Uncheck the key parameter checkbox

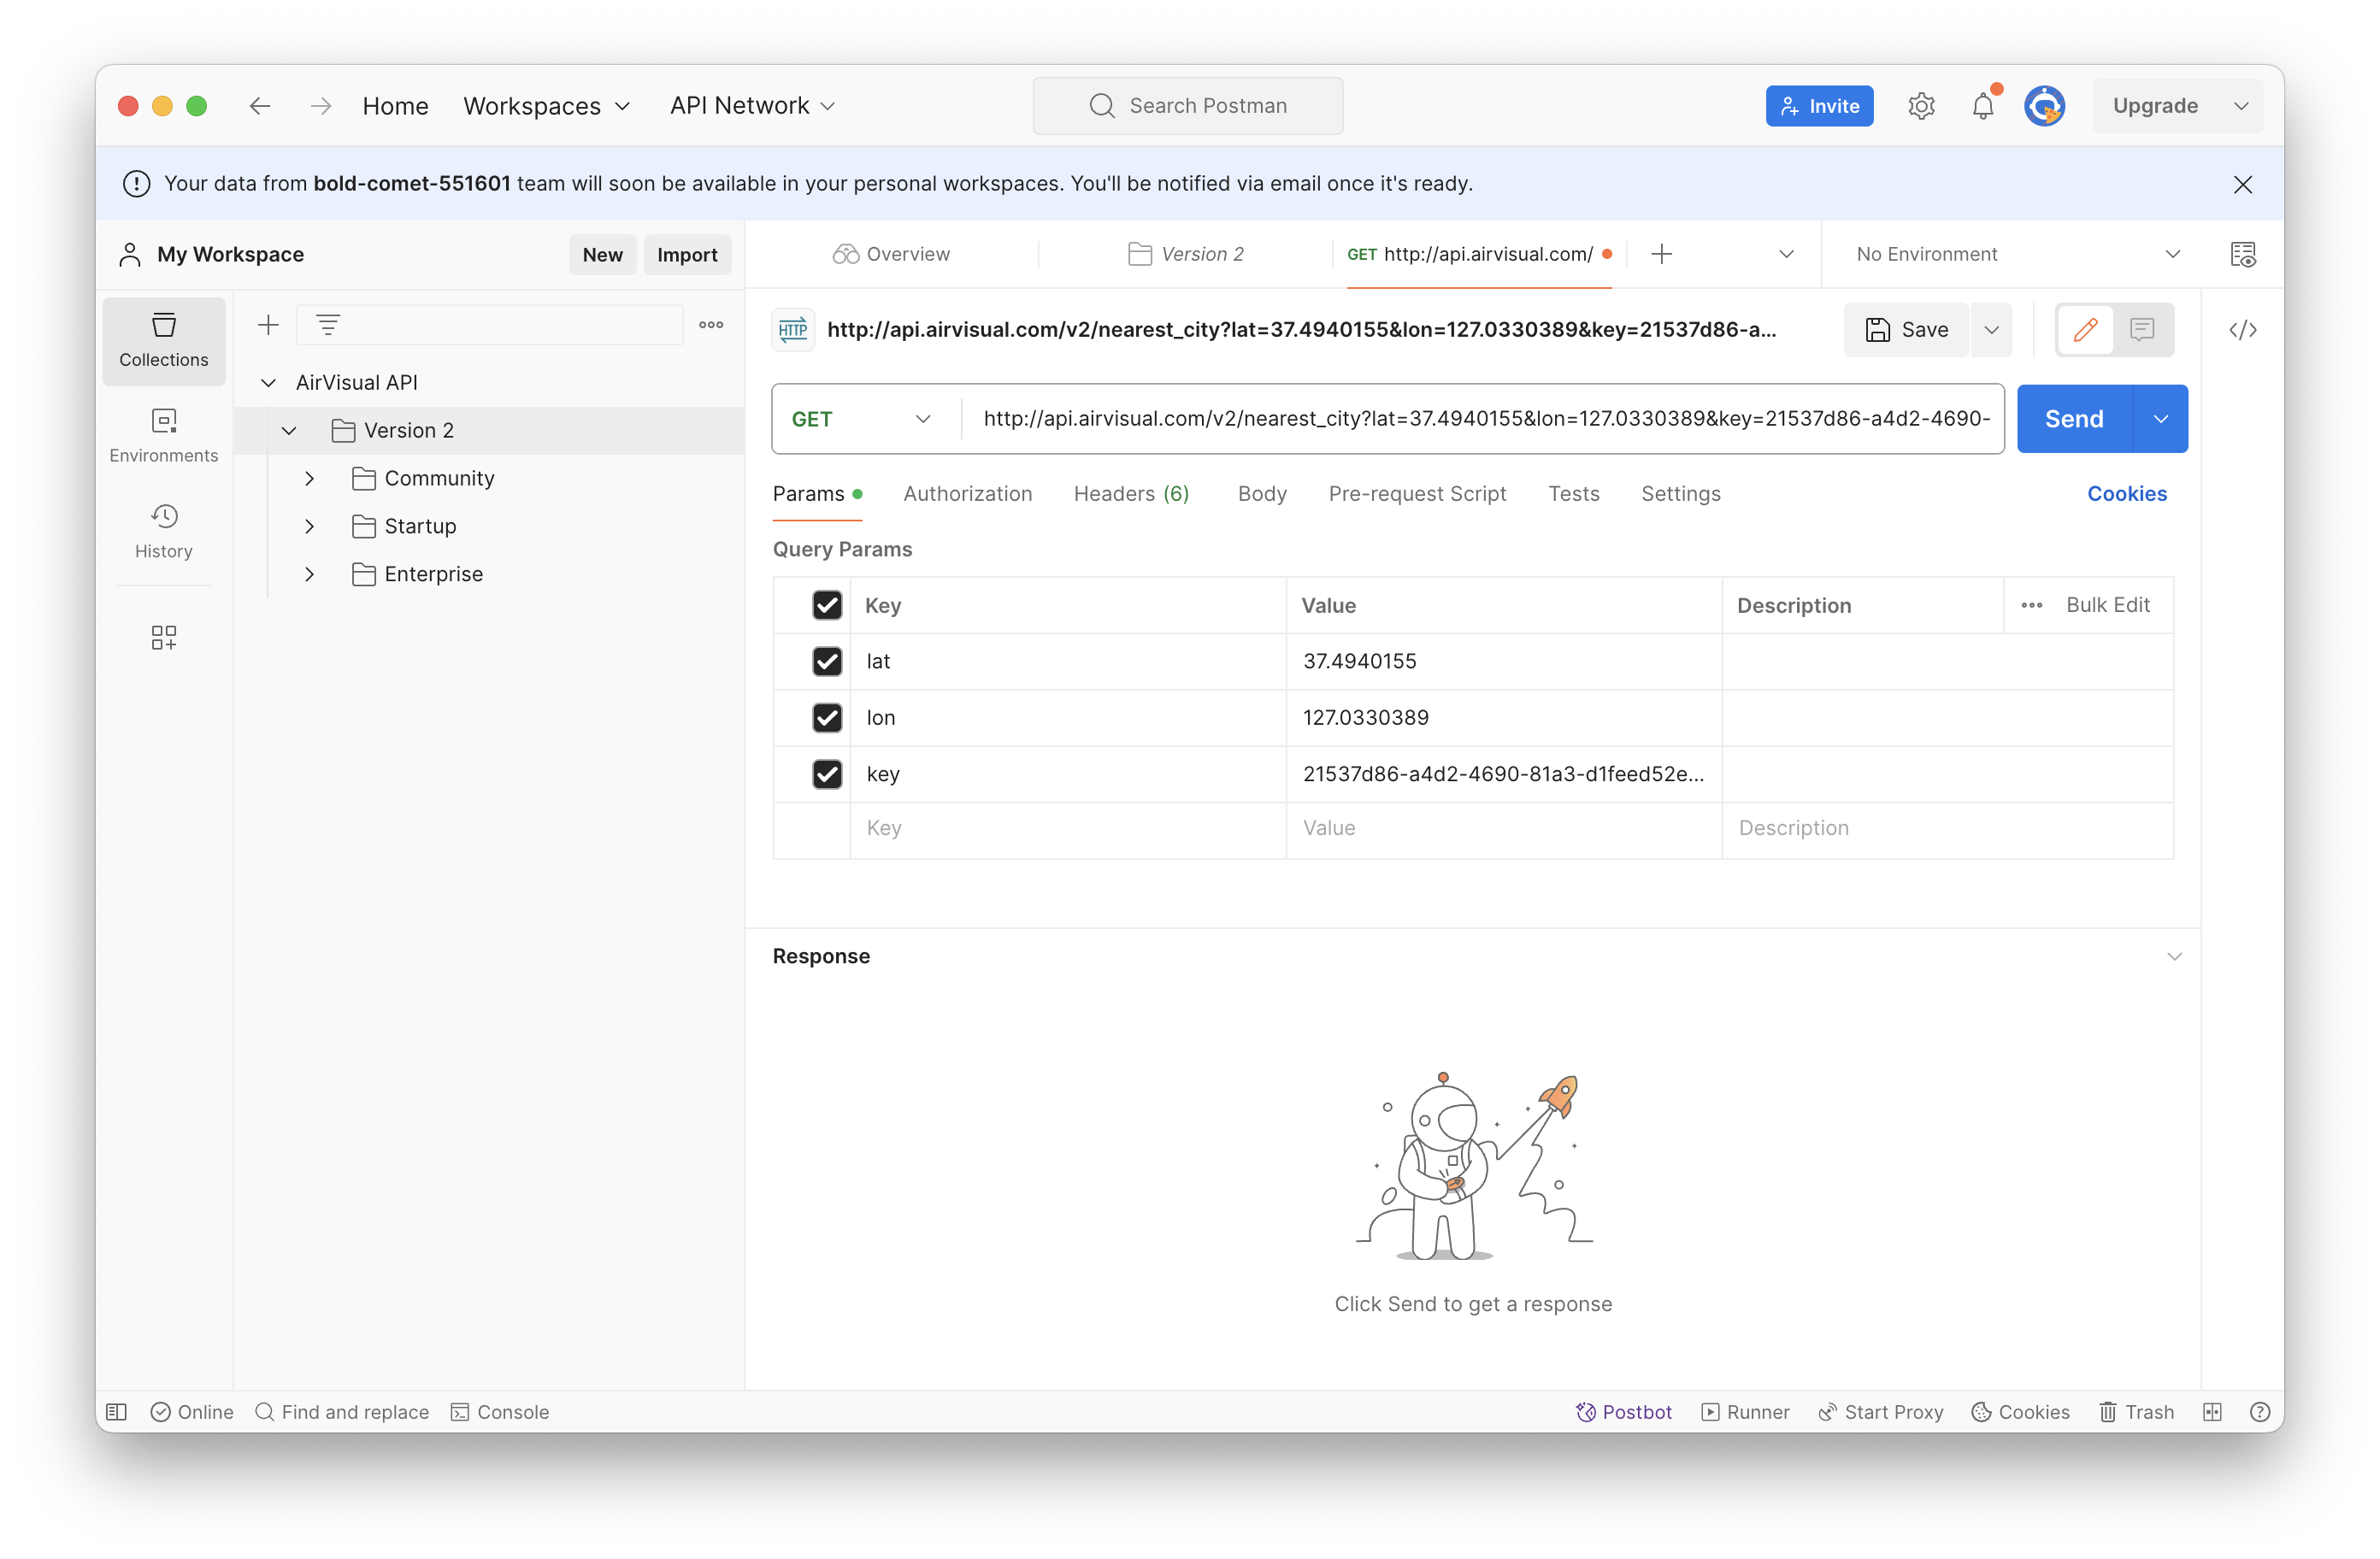(827, 774)
